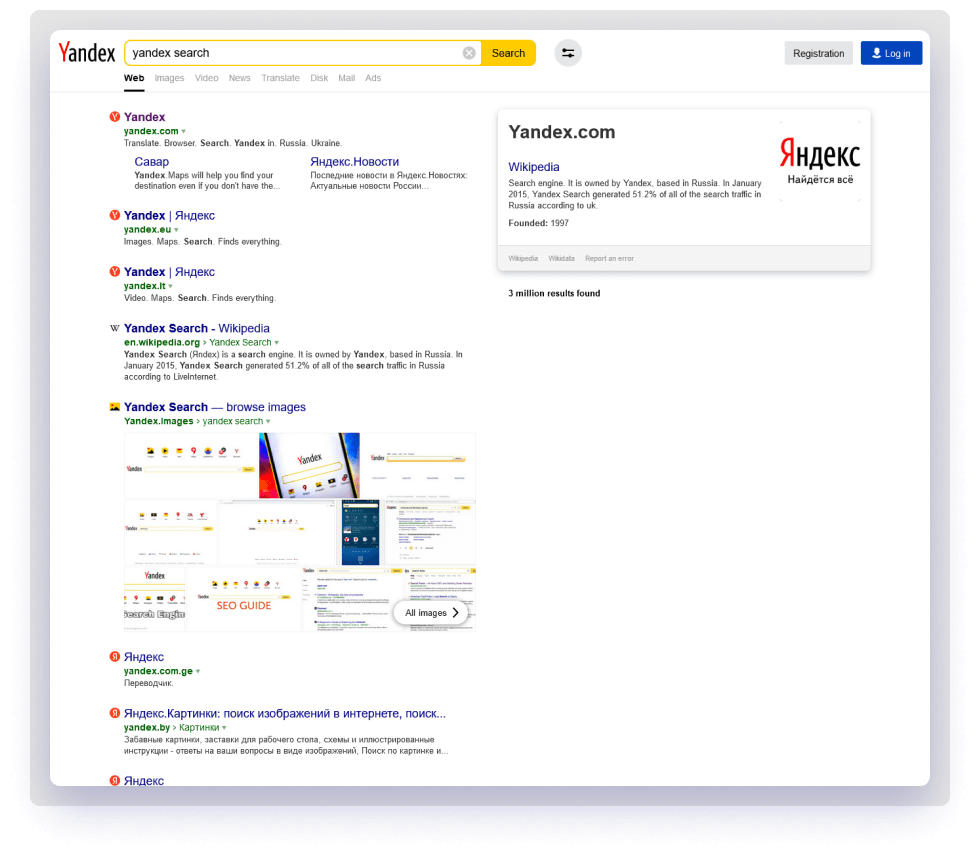Open All images button
Viewport: 980px width, 856px height.
point(431,613)
